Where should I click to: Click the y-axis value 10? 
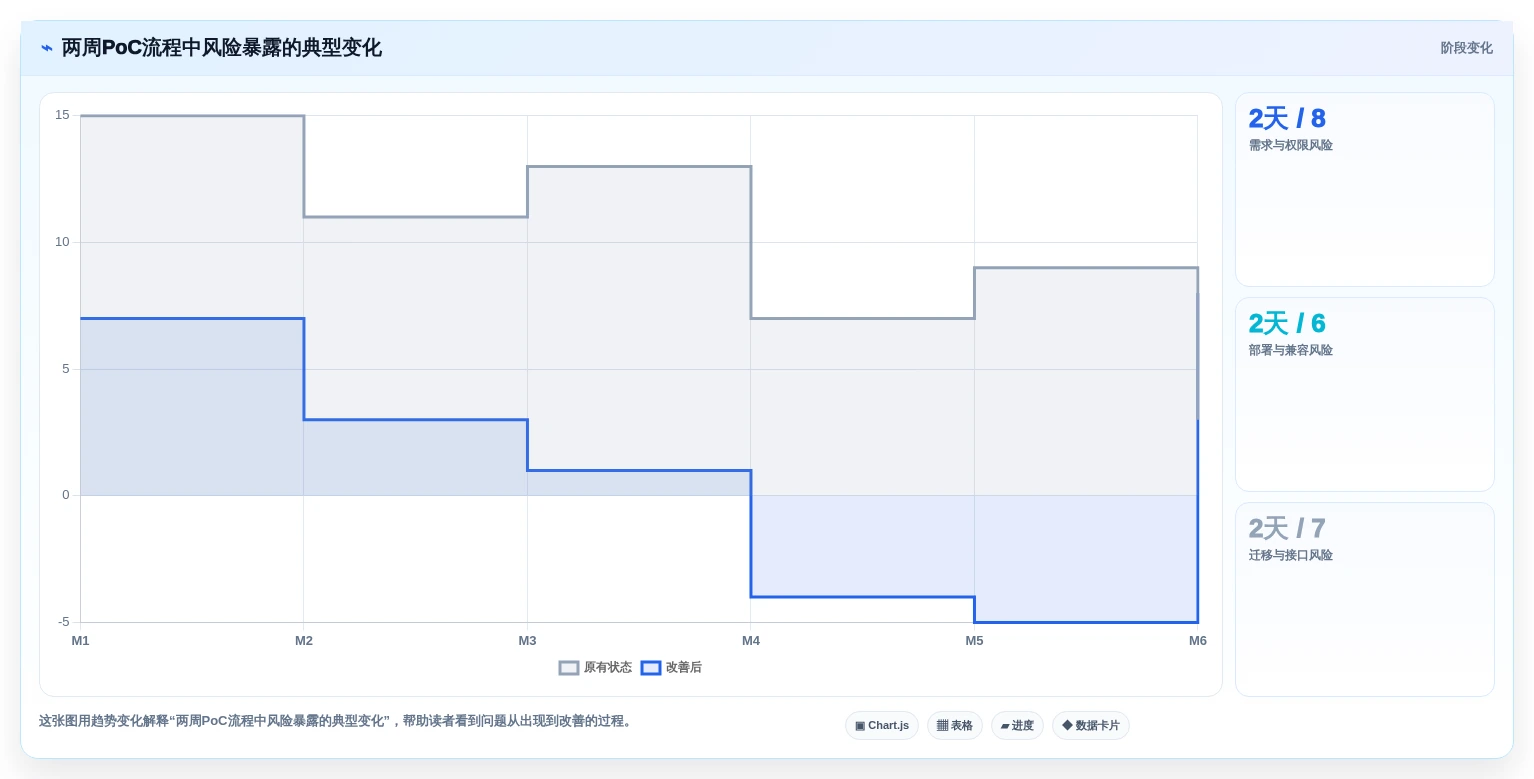coord(62,242)
